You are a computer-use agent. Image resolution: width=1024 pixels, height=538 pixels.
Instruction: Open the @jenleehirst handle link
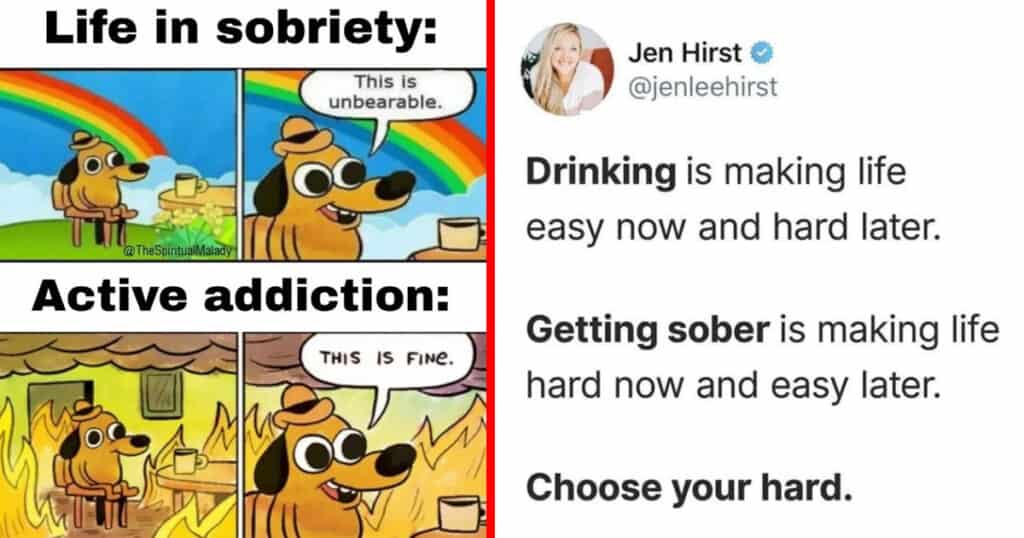point(703,87)
